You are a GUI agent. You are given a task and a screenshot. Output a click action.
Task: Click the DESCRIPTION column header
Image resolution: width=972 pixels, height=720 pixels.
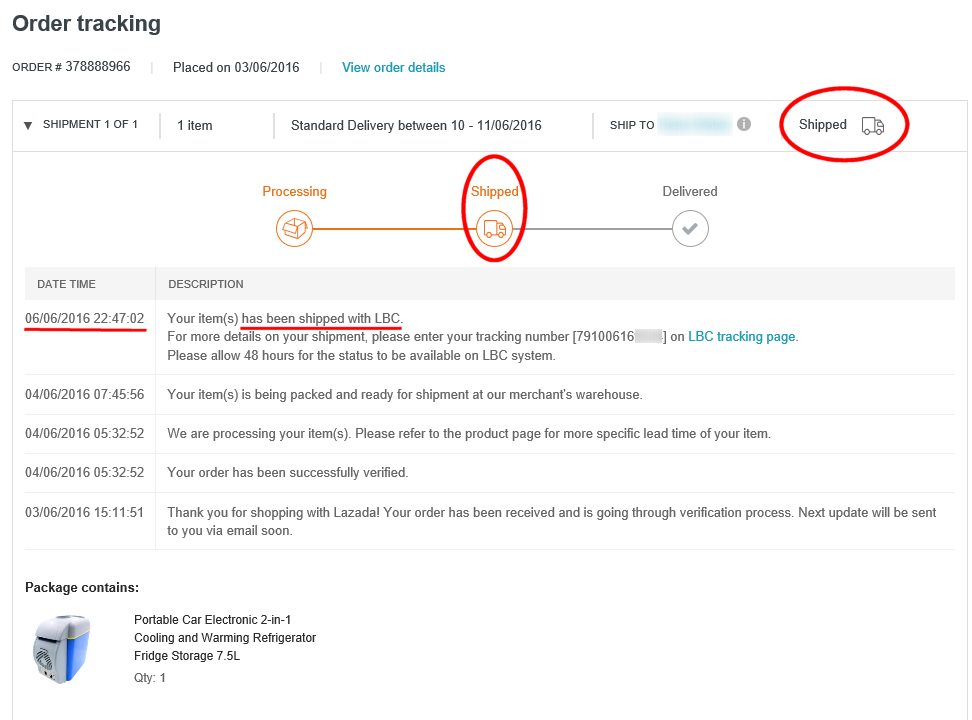(206, 284)
